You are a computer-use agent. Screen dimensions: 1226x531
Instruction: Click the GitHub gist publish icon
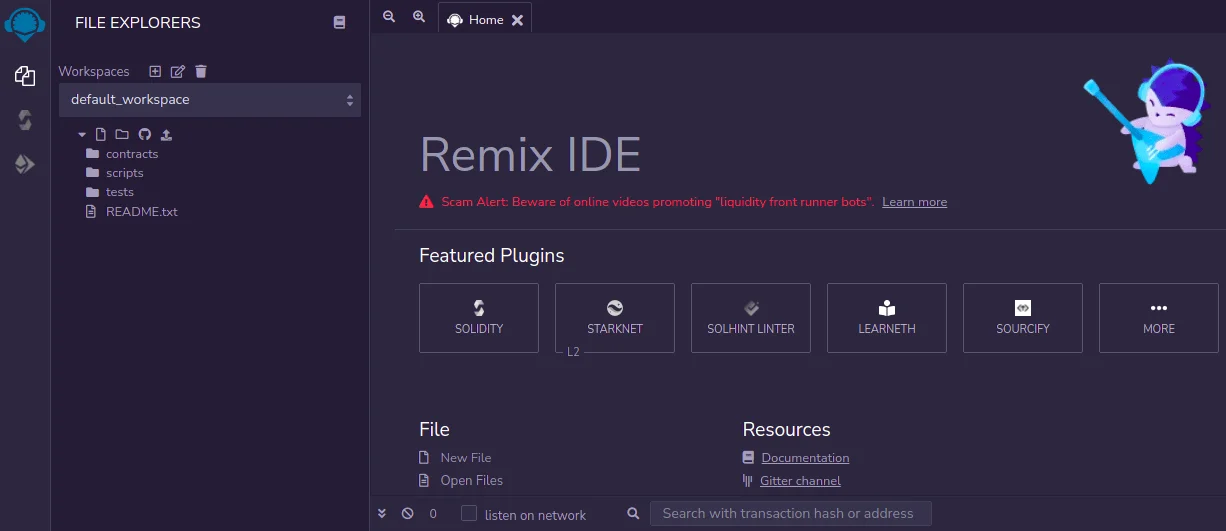pyautogui.click(x=144, y=134)
